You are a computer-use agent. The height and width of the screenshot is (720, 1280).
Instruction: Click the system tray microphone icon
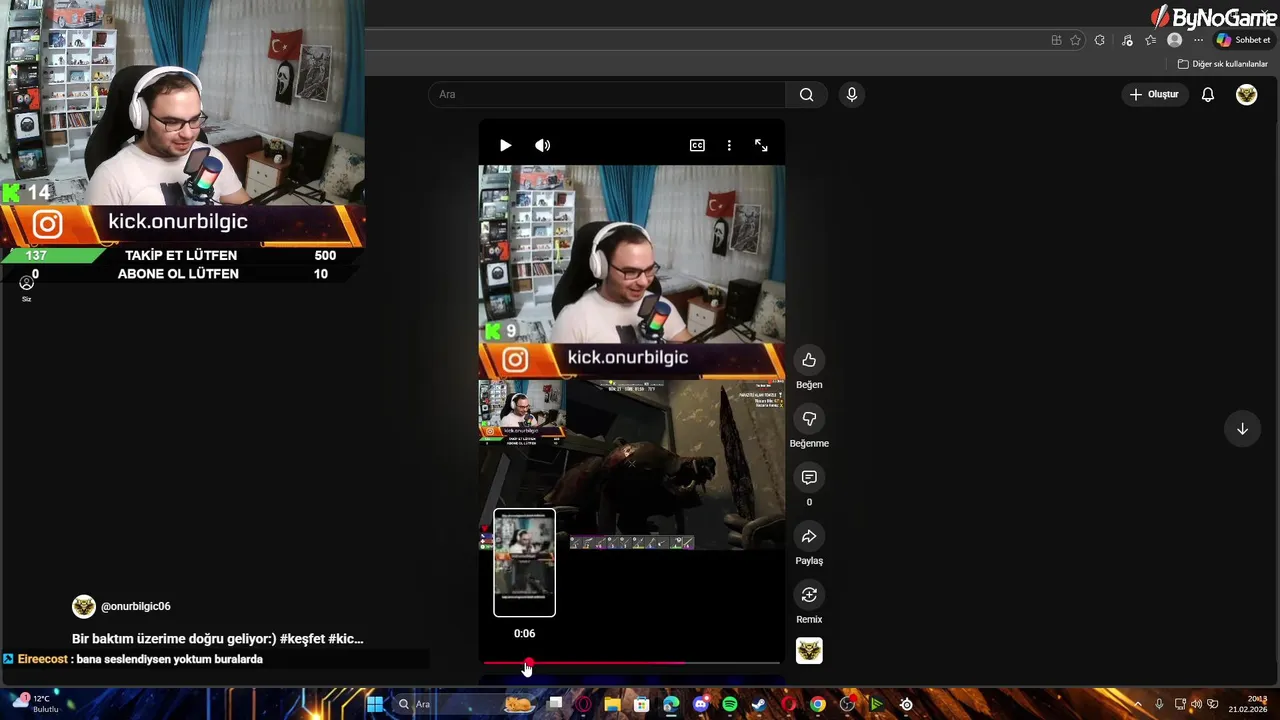coord(1159,704)
